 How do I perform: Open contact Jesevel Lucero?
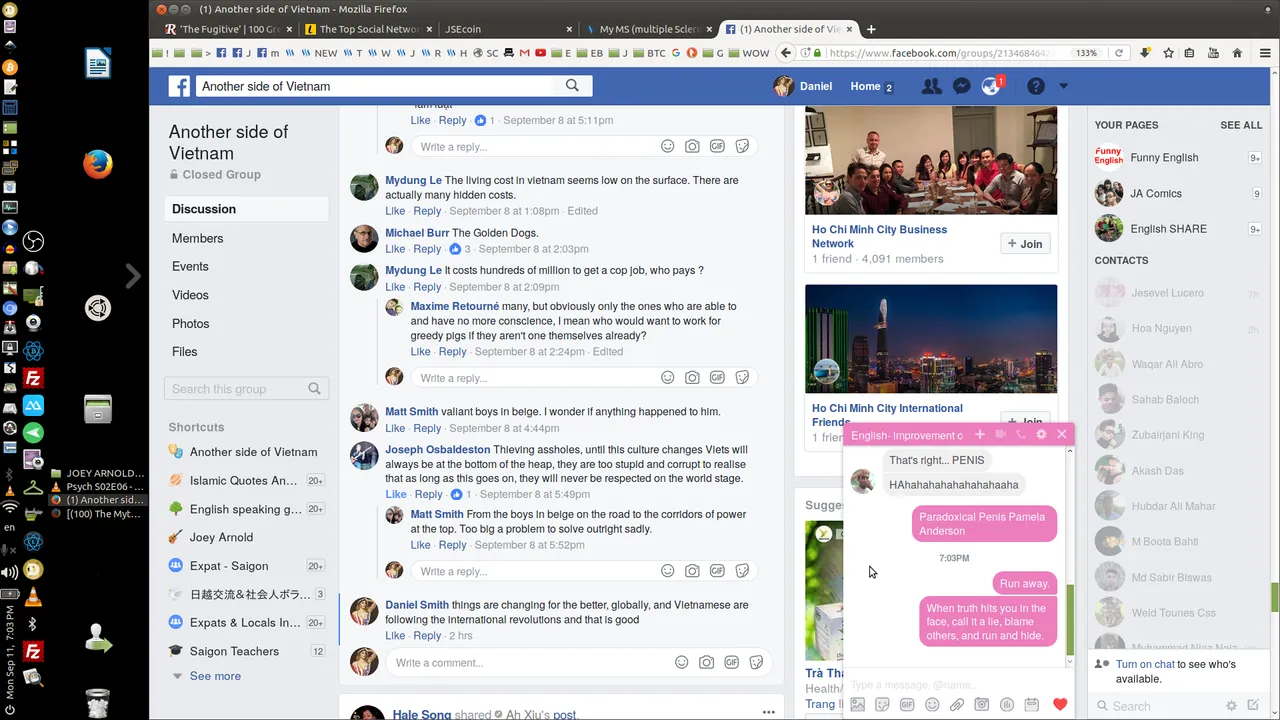[1167, 293]
